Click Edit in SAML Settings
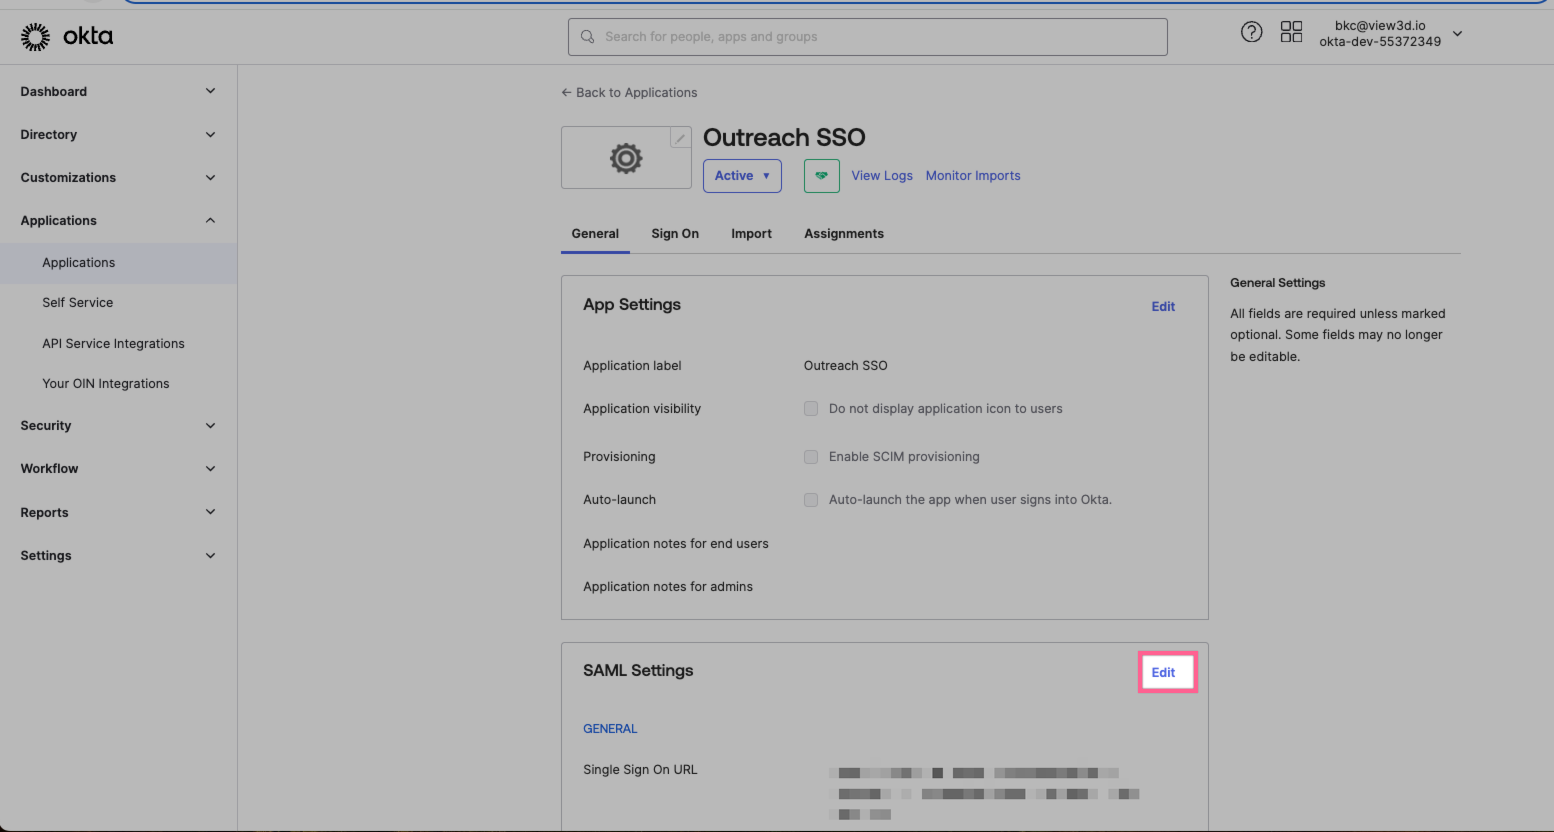The height and width of the screenshot is (832, 1554). (1163, 673)
